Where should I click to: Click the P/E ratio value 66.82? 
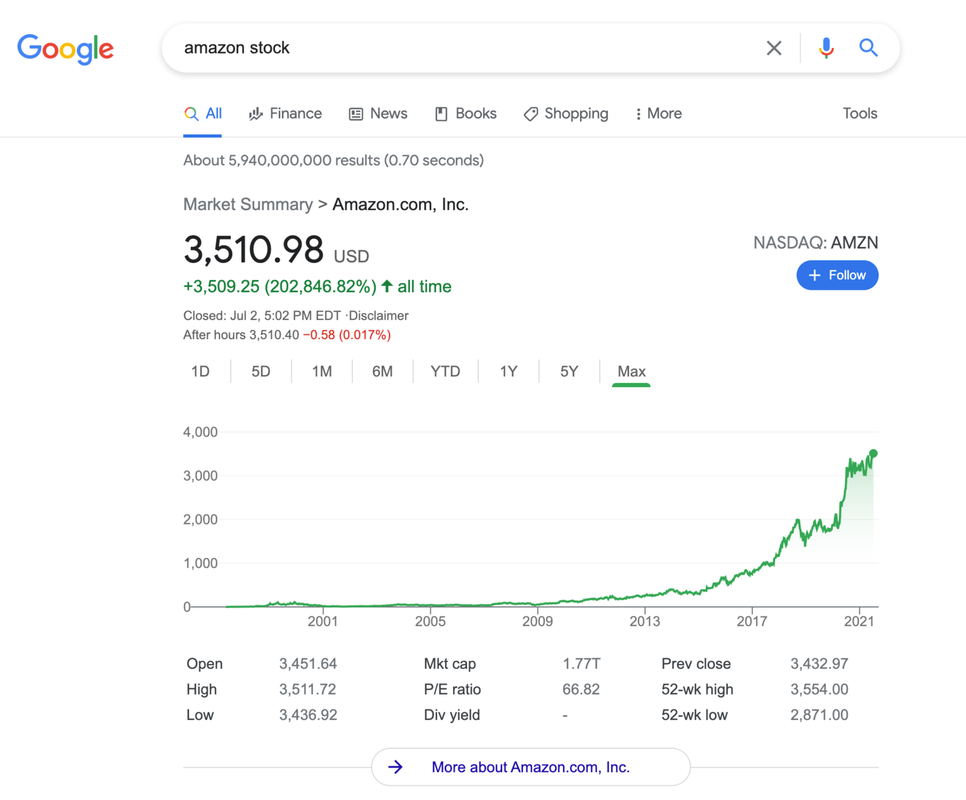pos(581,689)
